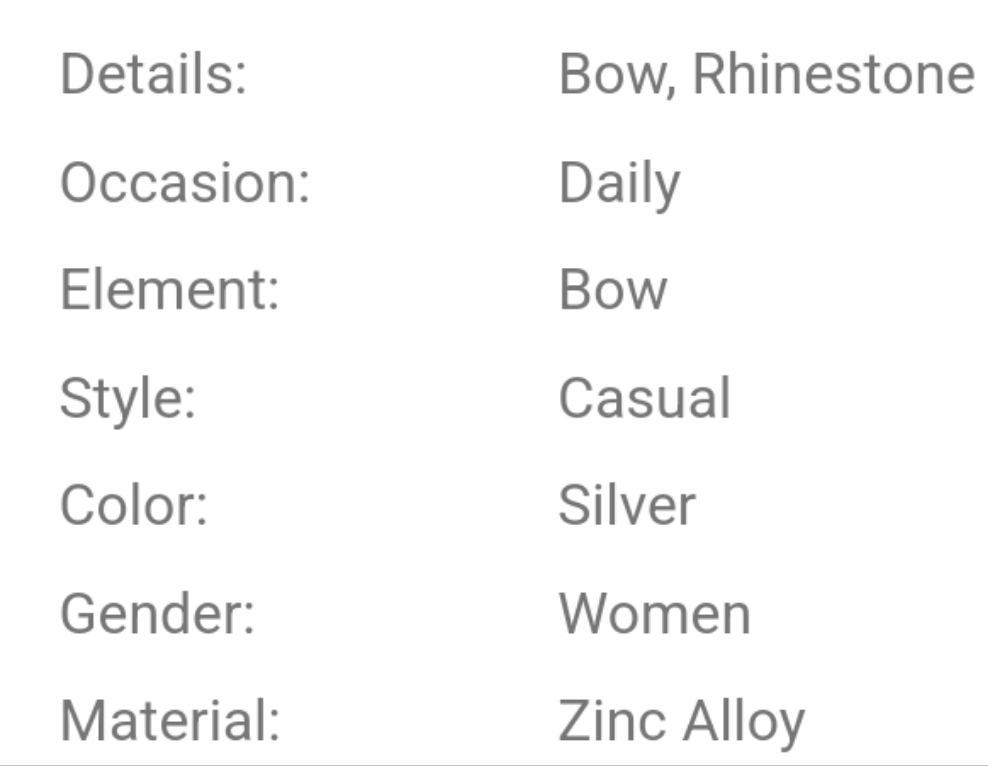
Task: Select the Daily occasion value
Action: pos(619,186)
